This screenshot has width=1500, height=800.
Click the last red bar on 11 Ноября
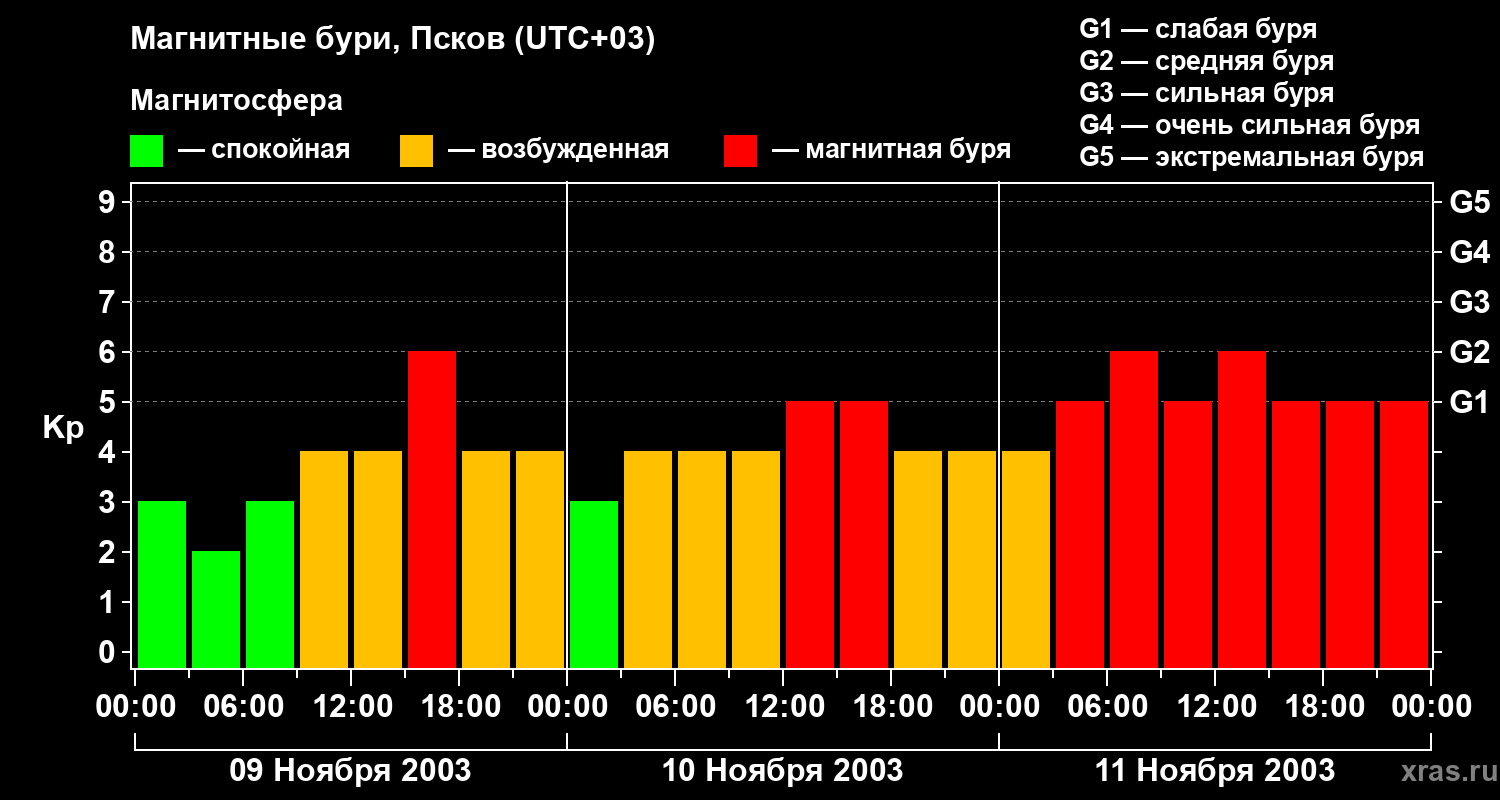[1404, 534]
